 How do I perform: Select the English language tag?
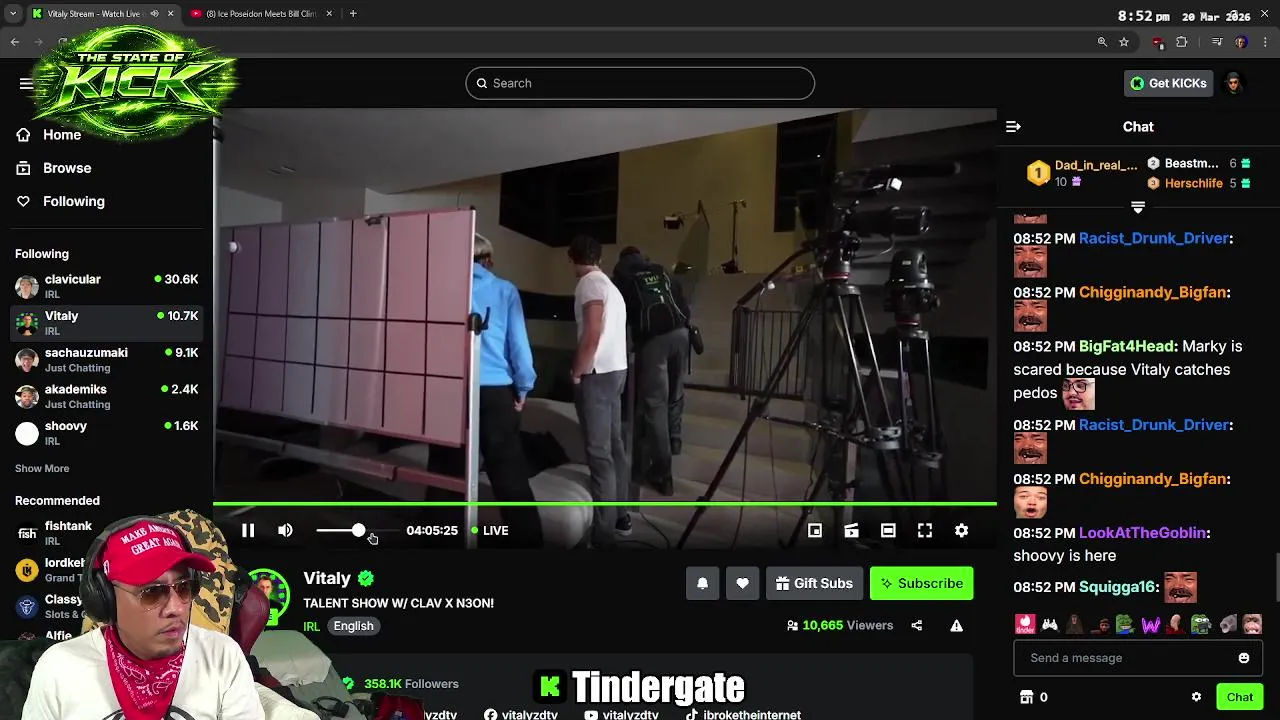pos(353,626)
